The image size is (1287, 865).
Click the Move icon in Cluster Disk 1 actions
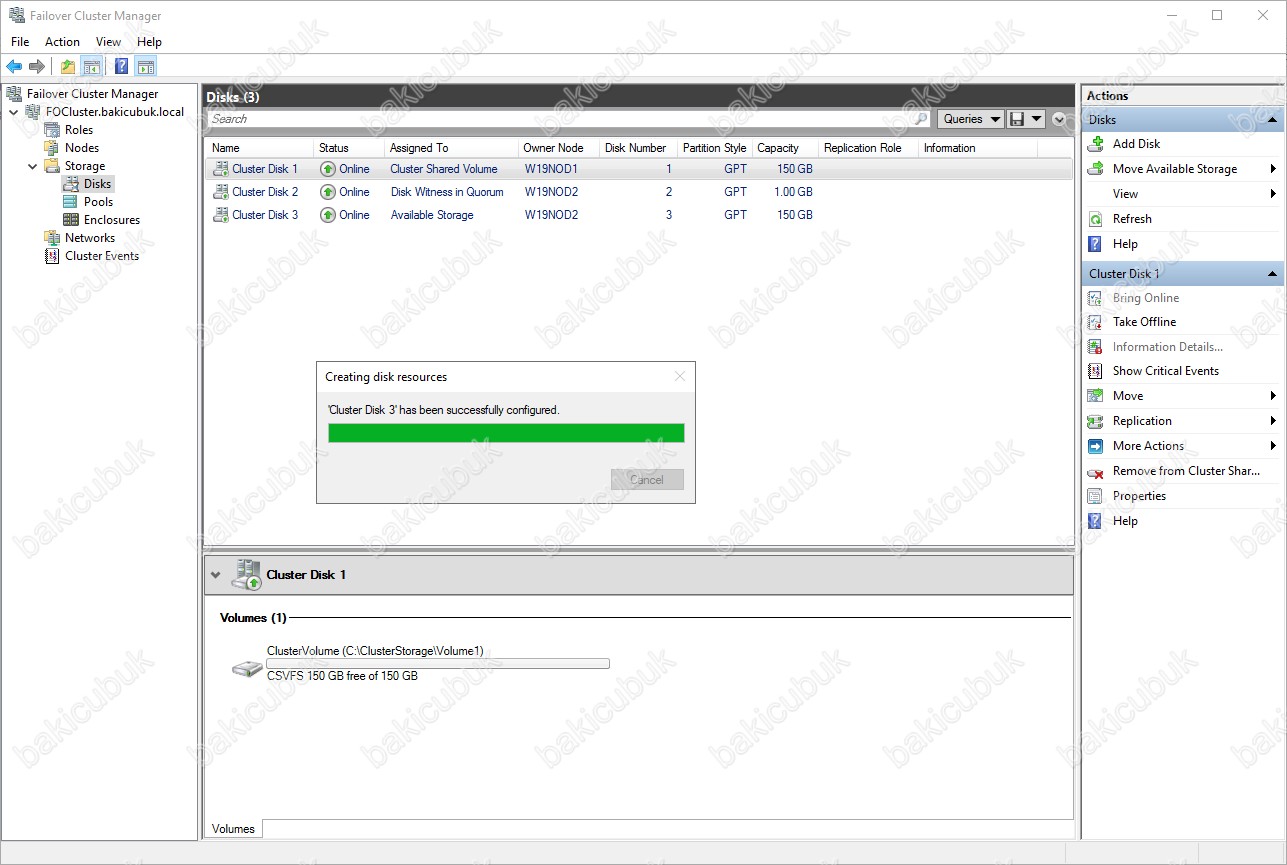[1095, 396]
